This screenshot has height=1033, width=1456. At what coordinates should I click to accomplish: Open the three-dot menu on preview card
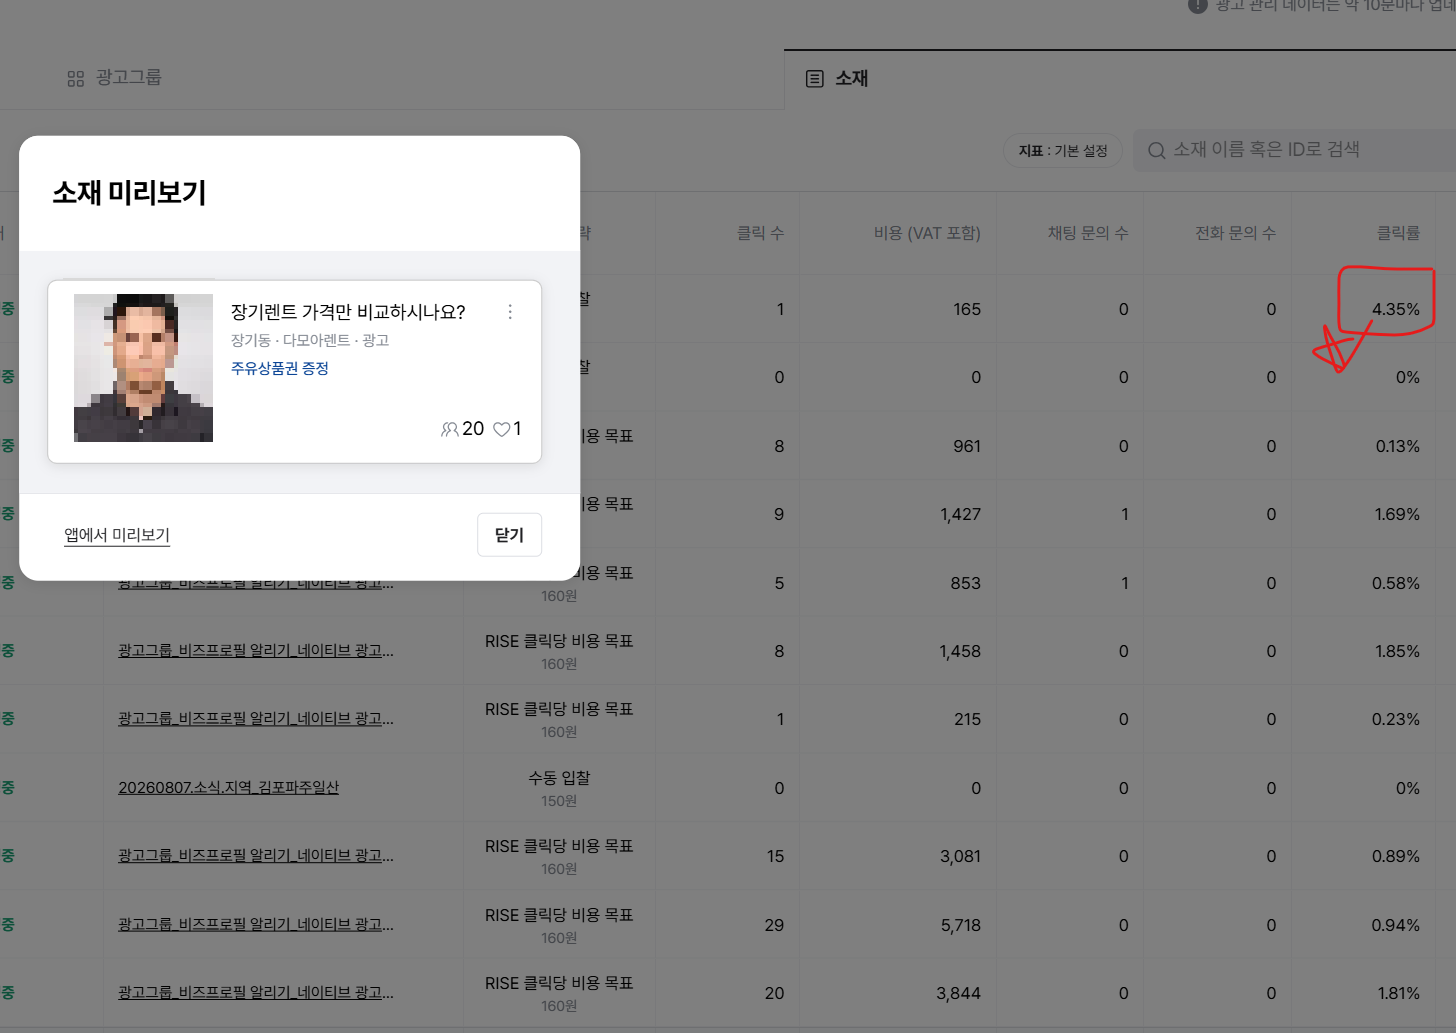tap(510, 312)
